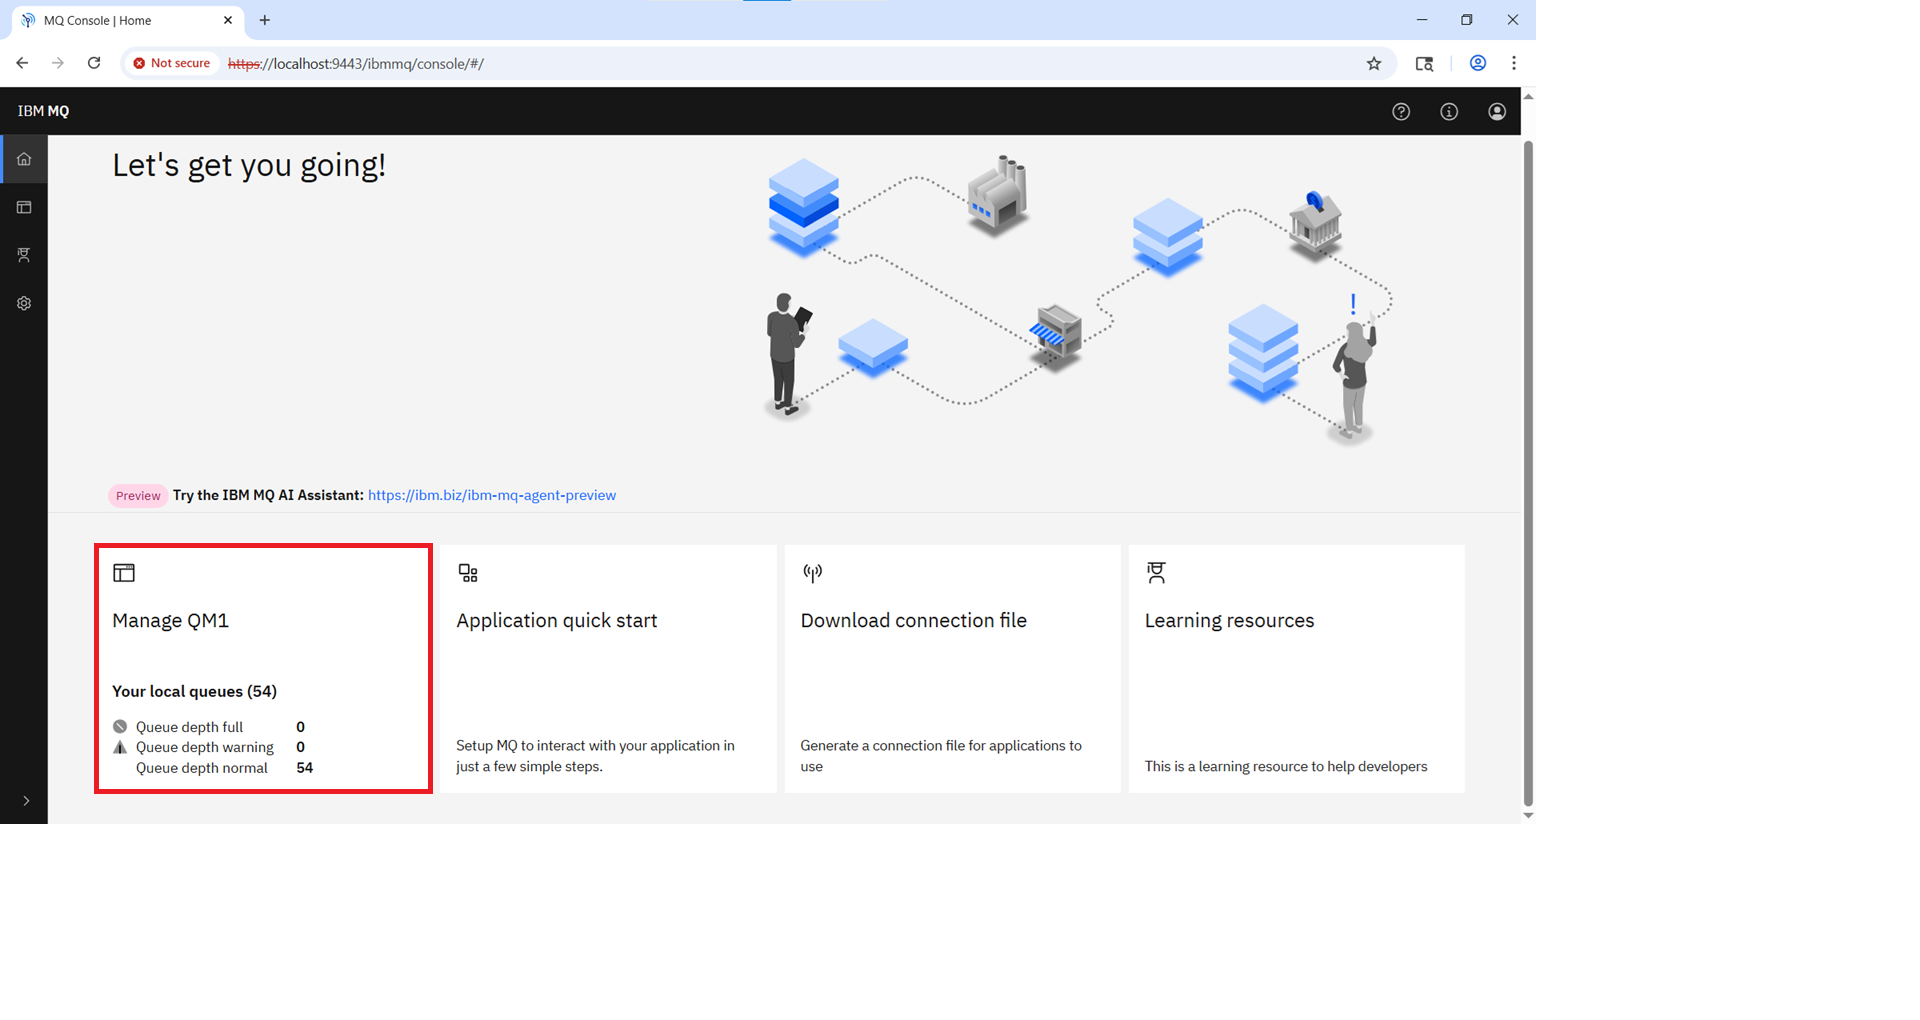Click the 'Queue depth warning' row text

click(205, 747)
